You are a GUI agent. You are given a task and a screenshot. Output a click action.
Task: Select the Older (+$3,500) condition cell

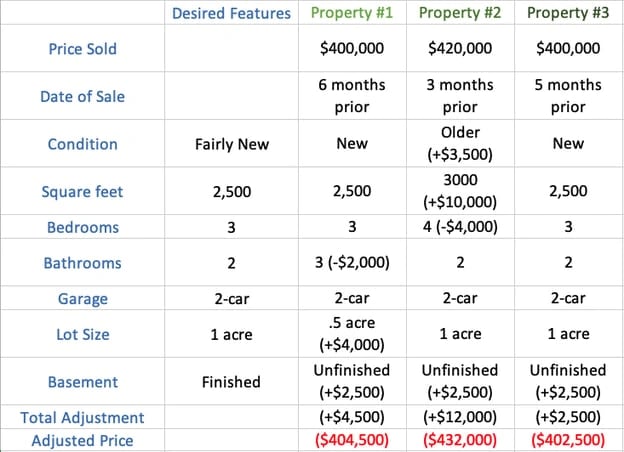pyautogui.click(x=460, y=144)
